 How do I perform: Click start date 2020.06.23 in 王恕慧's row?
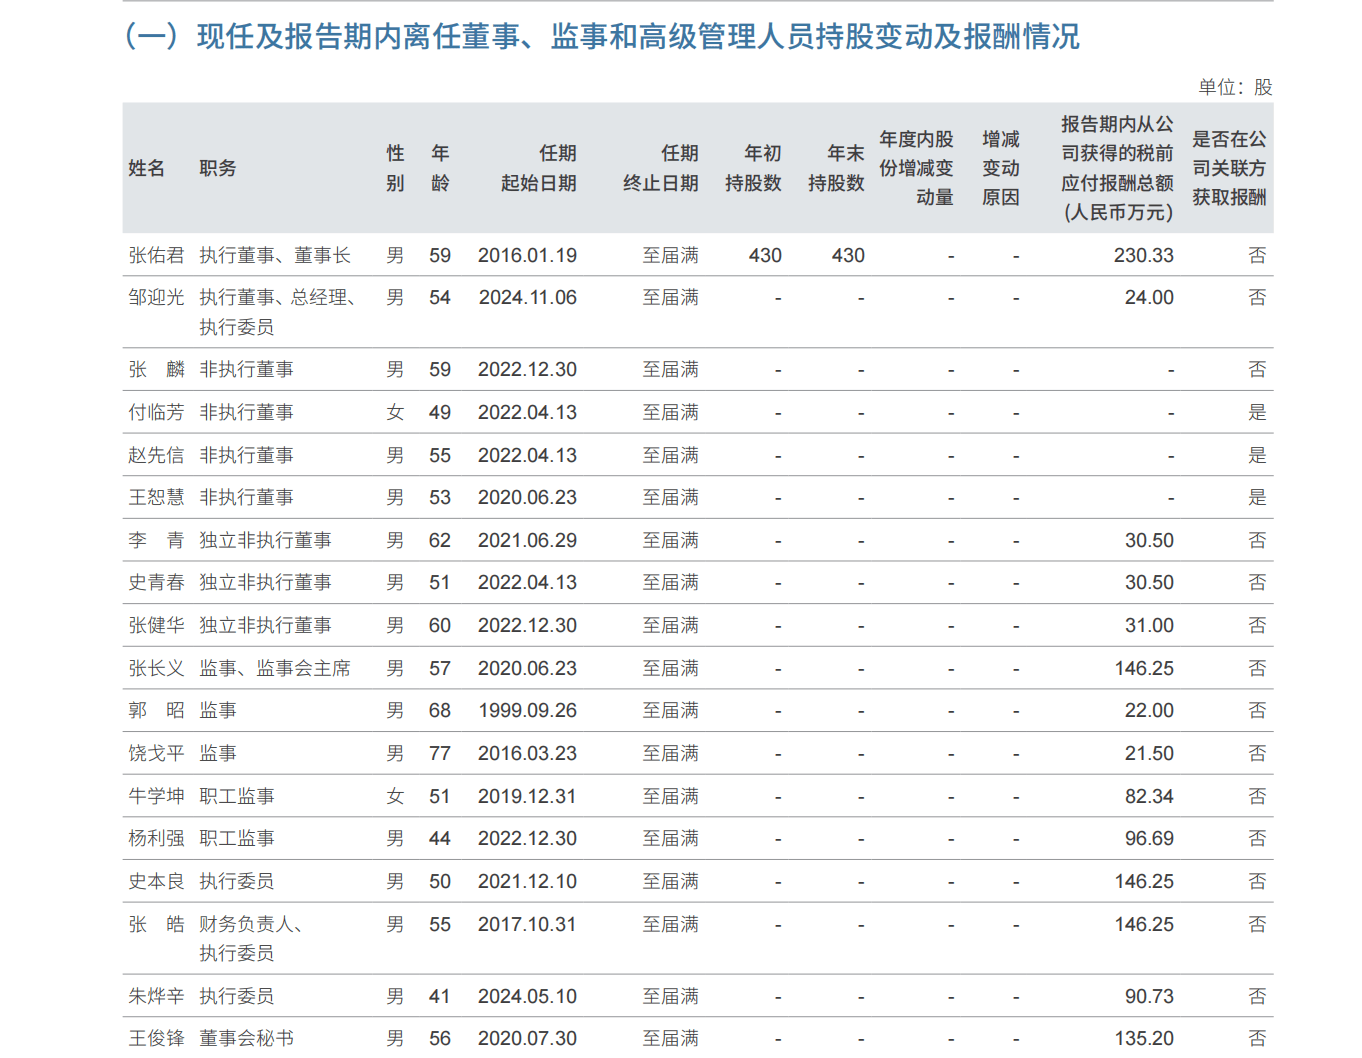point(527,497)
